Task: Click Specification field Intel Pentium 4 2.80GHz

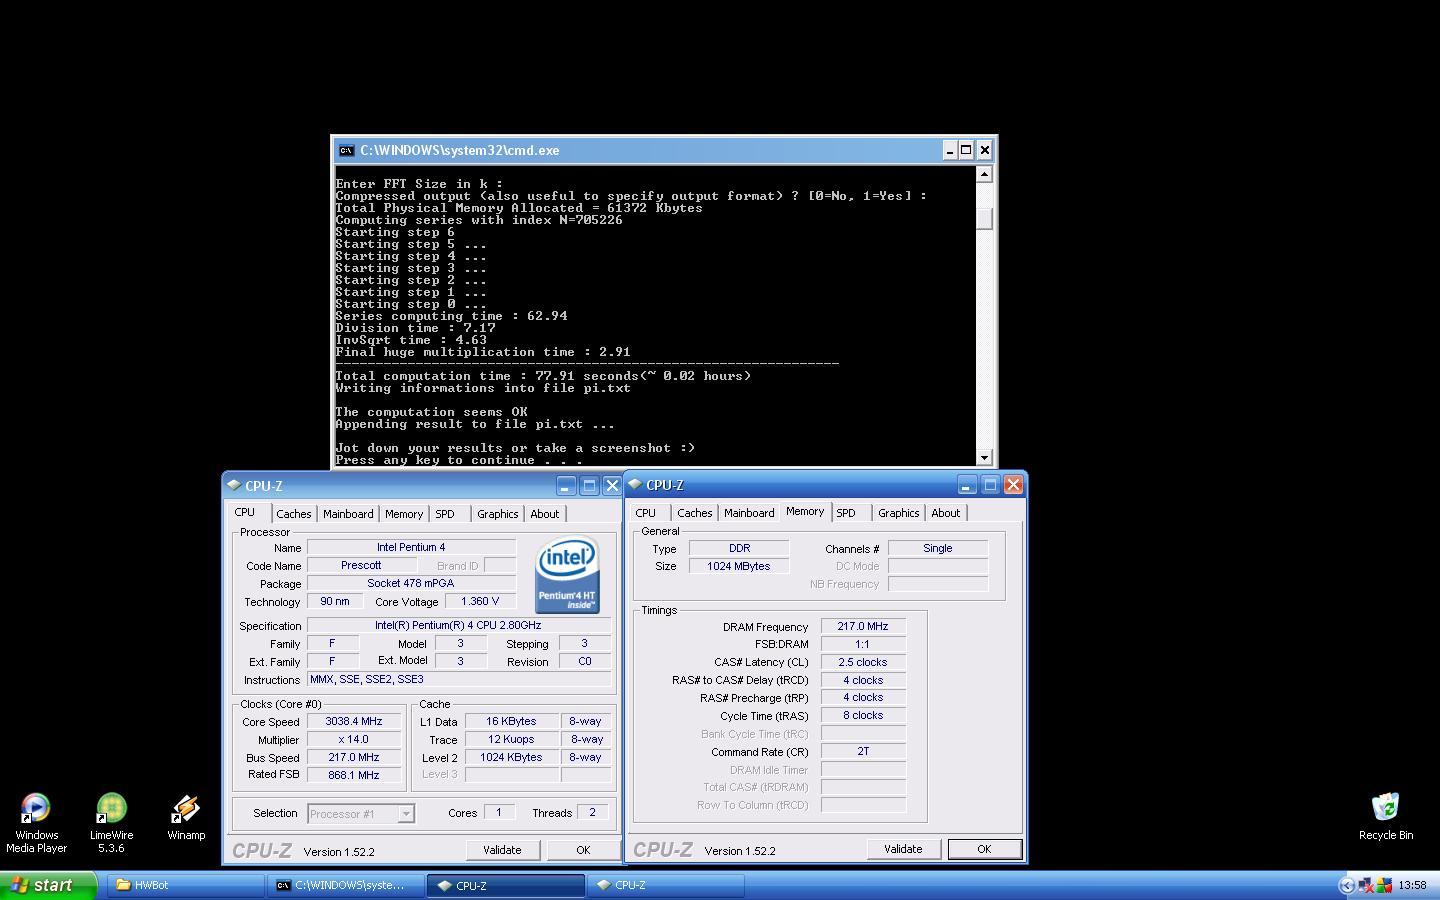Action: (x=459, y=625)
